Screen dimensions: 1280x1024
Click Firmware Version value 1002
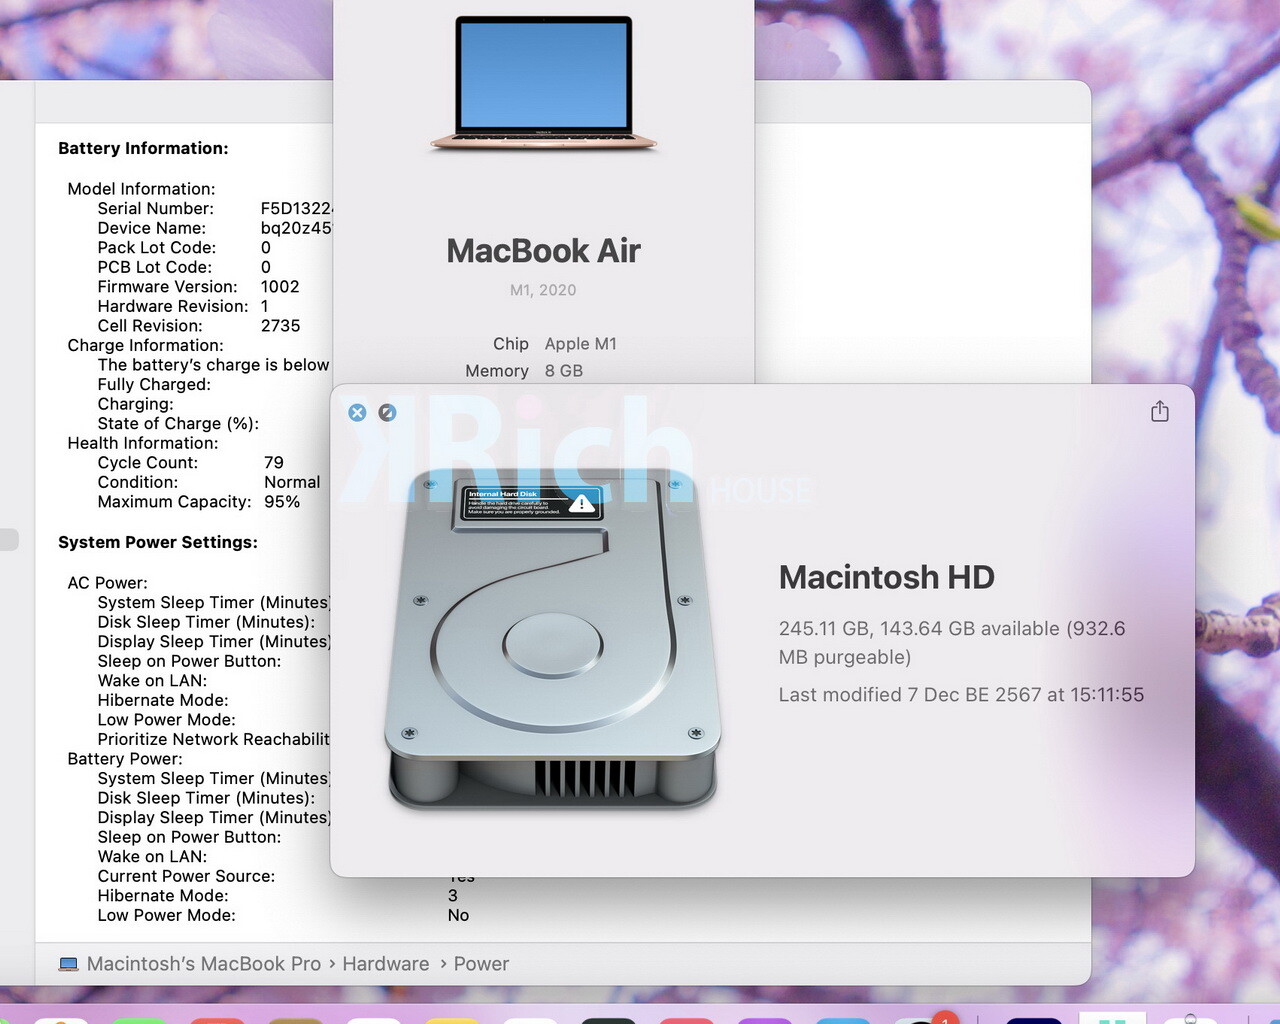(x=280, y=286)
